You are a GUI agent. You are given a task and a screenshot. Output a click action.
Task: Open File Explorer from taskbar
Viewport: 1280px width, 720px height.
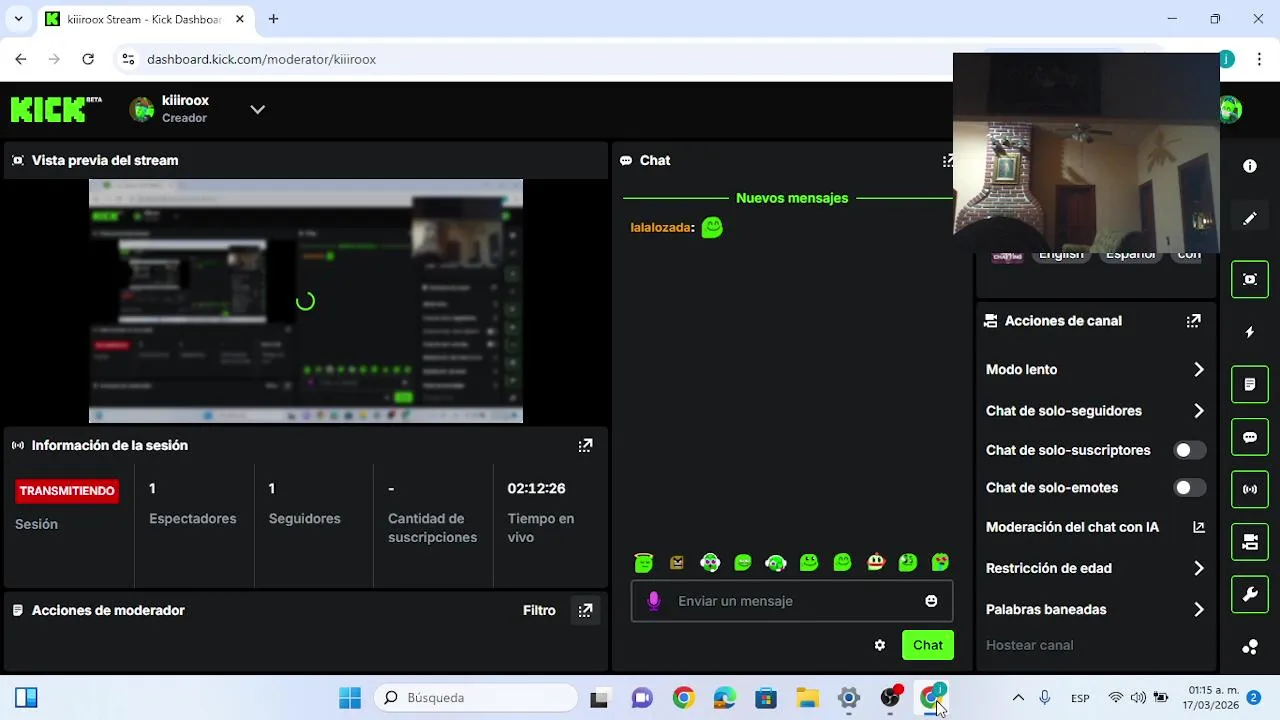pos(807,698)
